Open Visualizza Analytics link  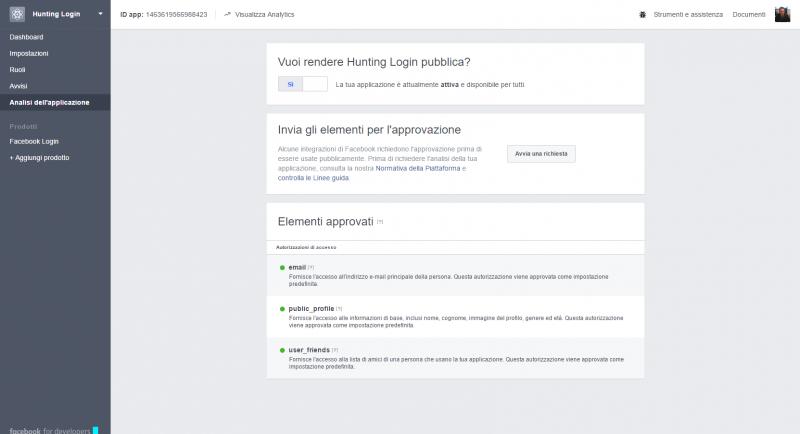click(x=264, y=14)
